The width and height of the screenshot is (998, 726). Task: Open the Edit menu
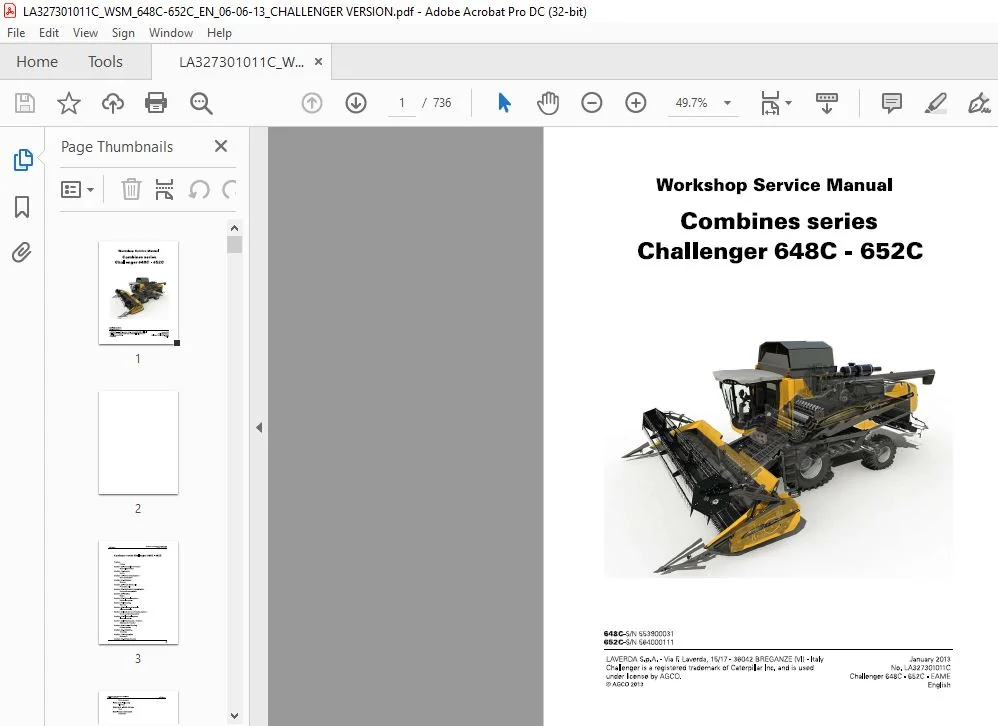48,33
